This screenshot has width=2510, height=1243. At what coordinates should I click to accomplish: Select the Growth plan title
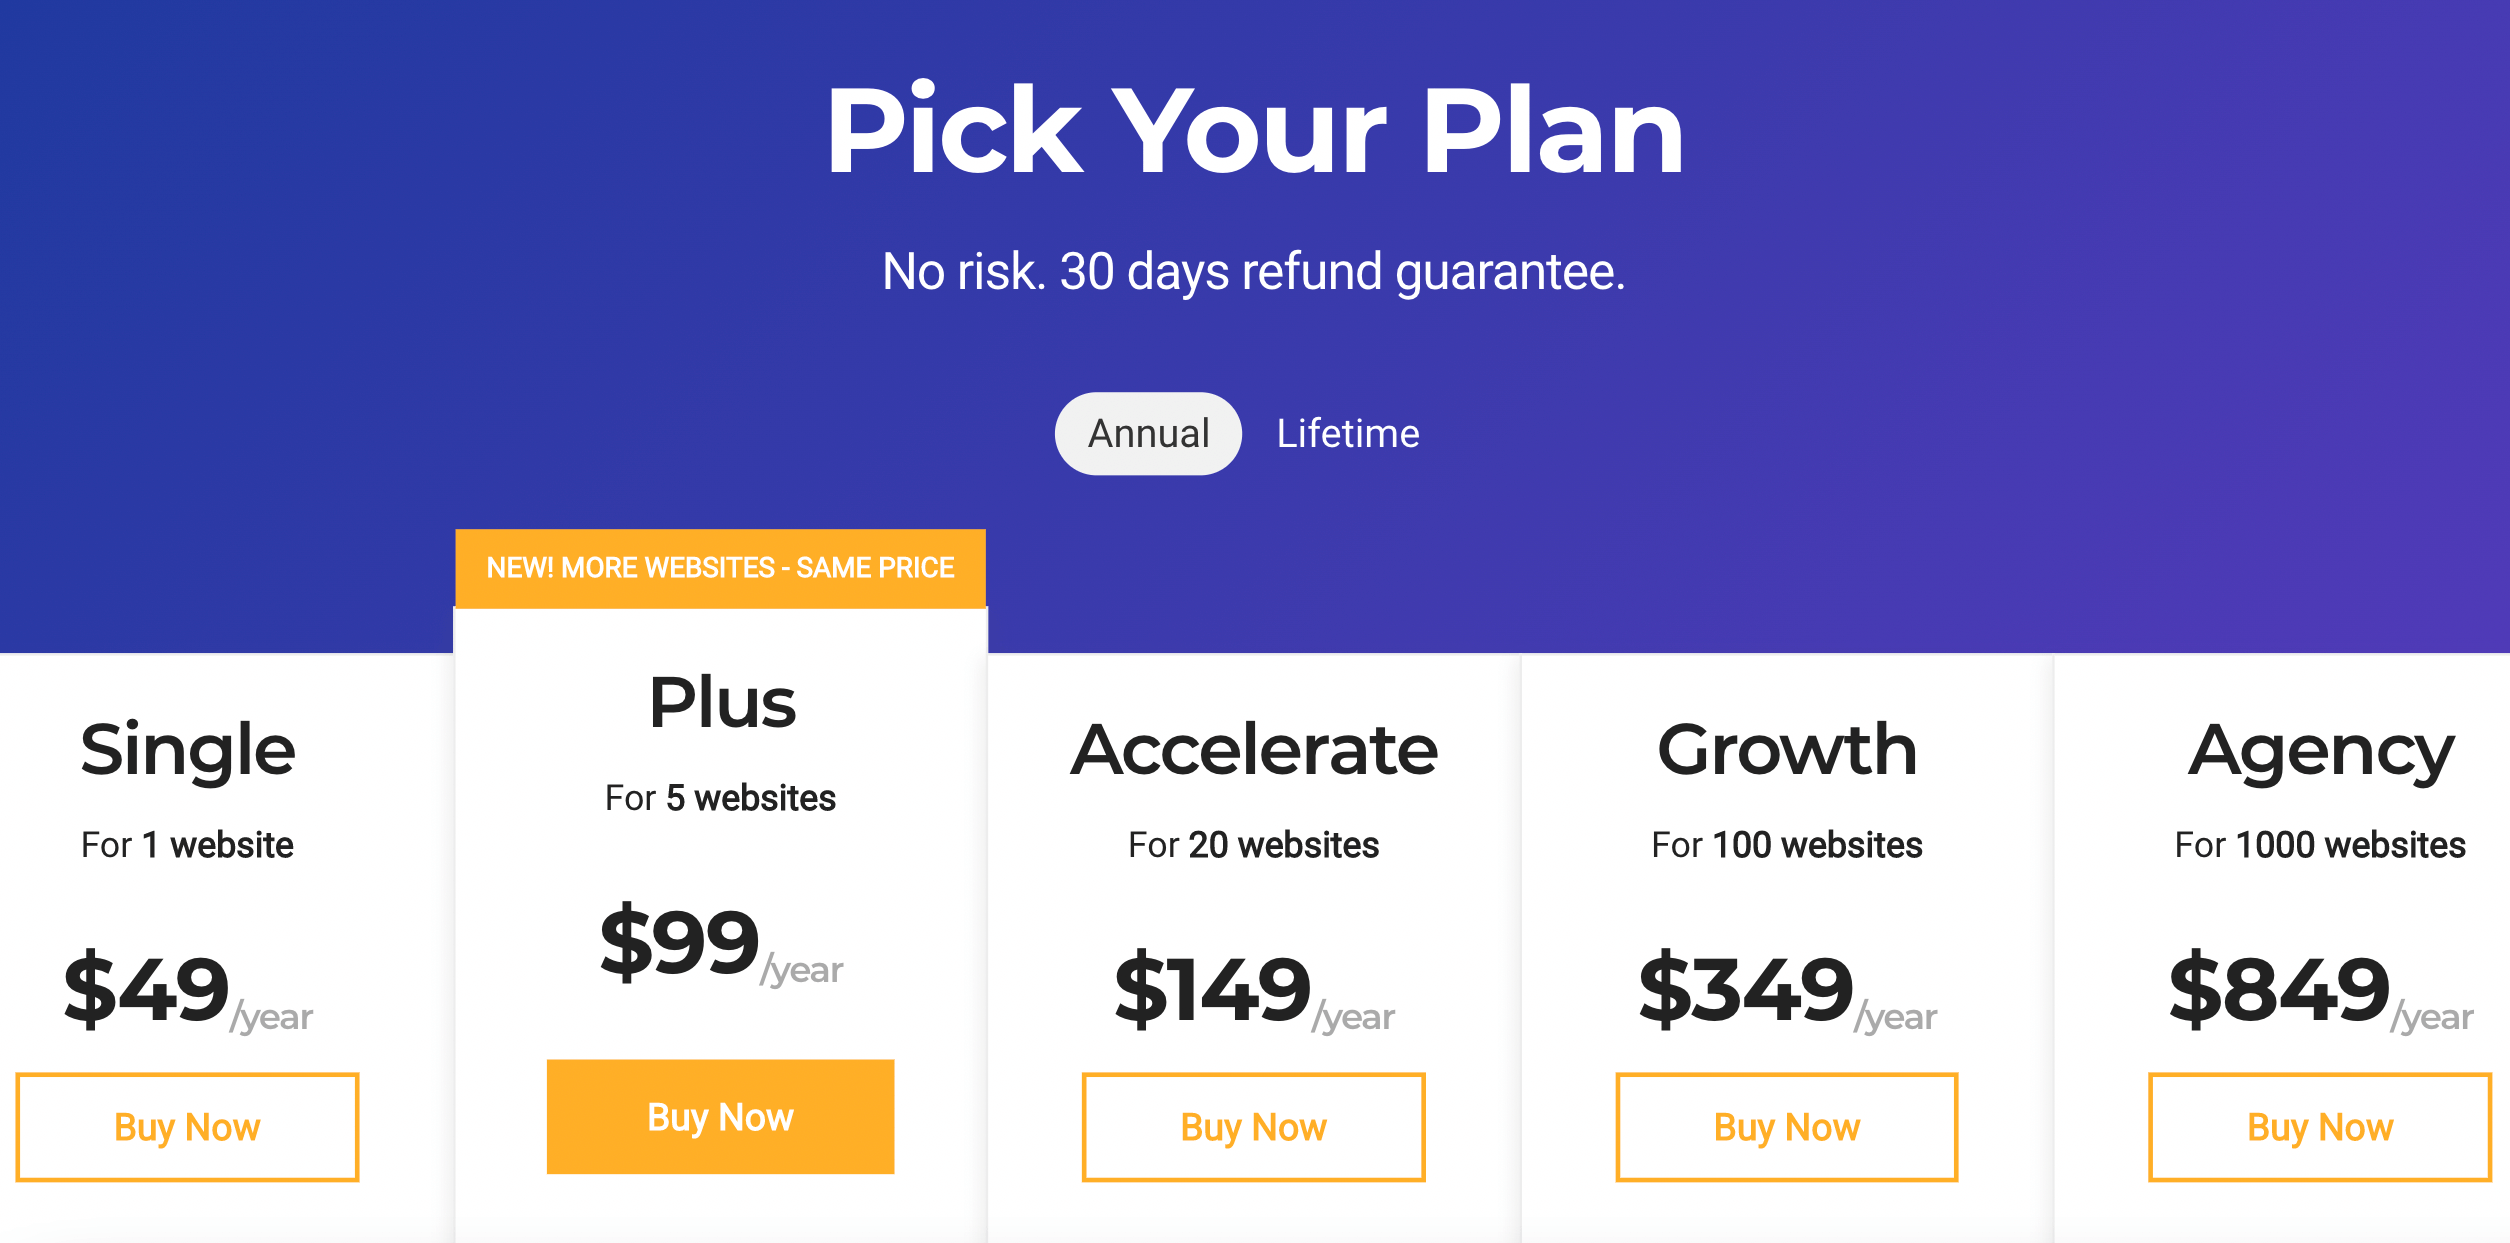coord(1787,750)
